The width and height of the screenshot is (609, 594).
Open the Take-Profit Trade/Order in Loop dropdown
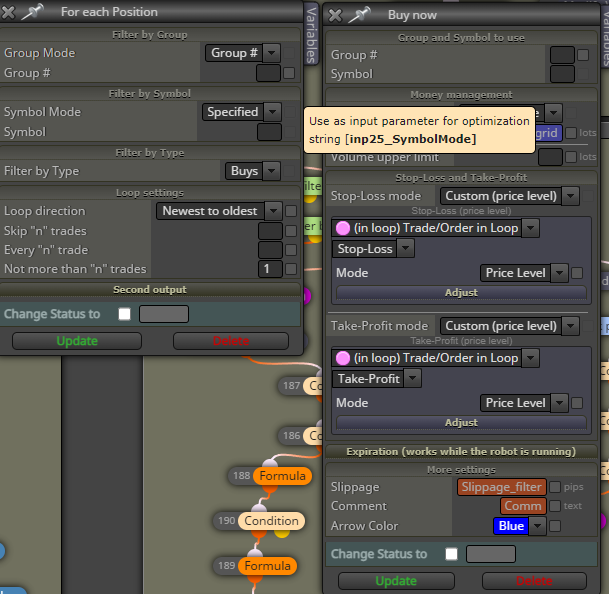tap(531, 358)
